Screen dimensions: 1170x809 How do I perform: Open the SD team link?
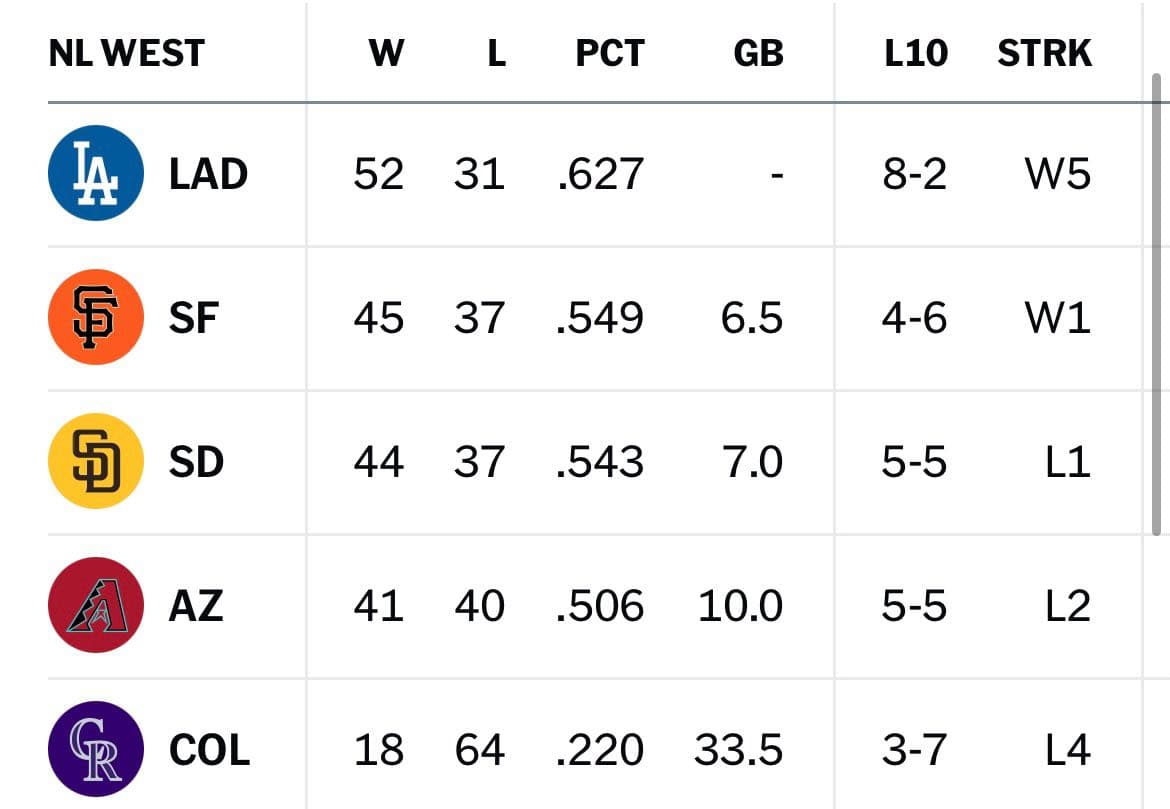[196, 462]
